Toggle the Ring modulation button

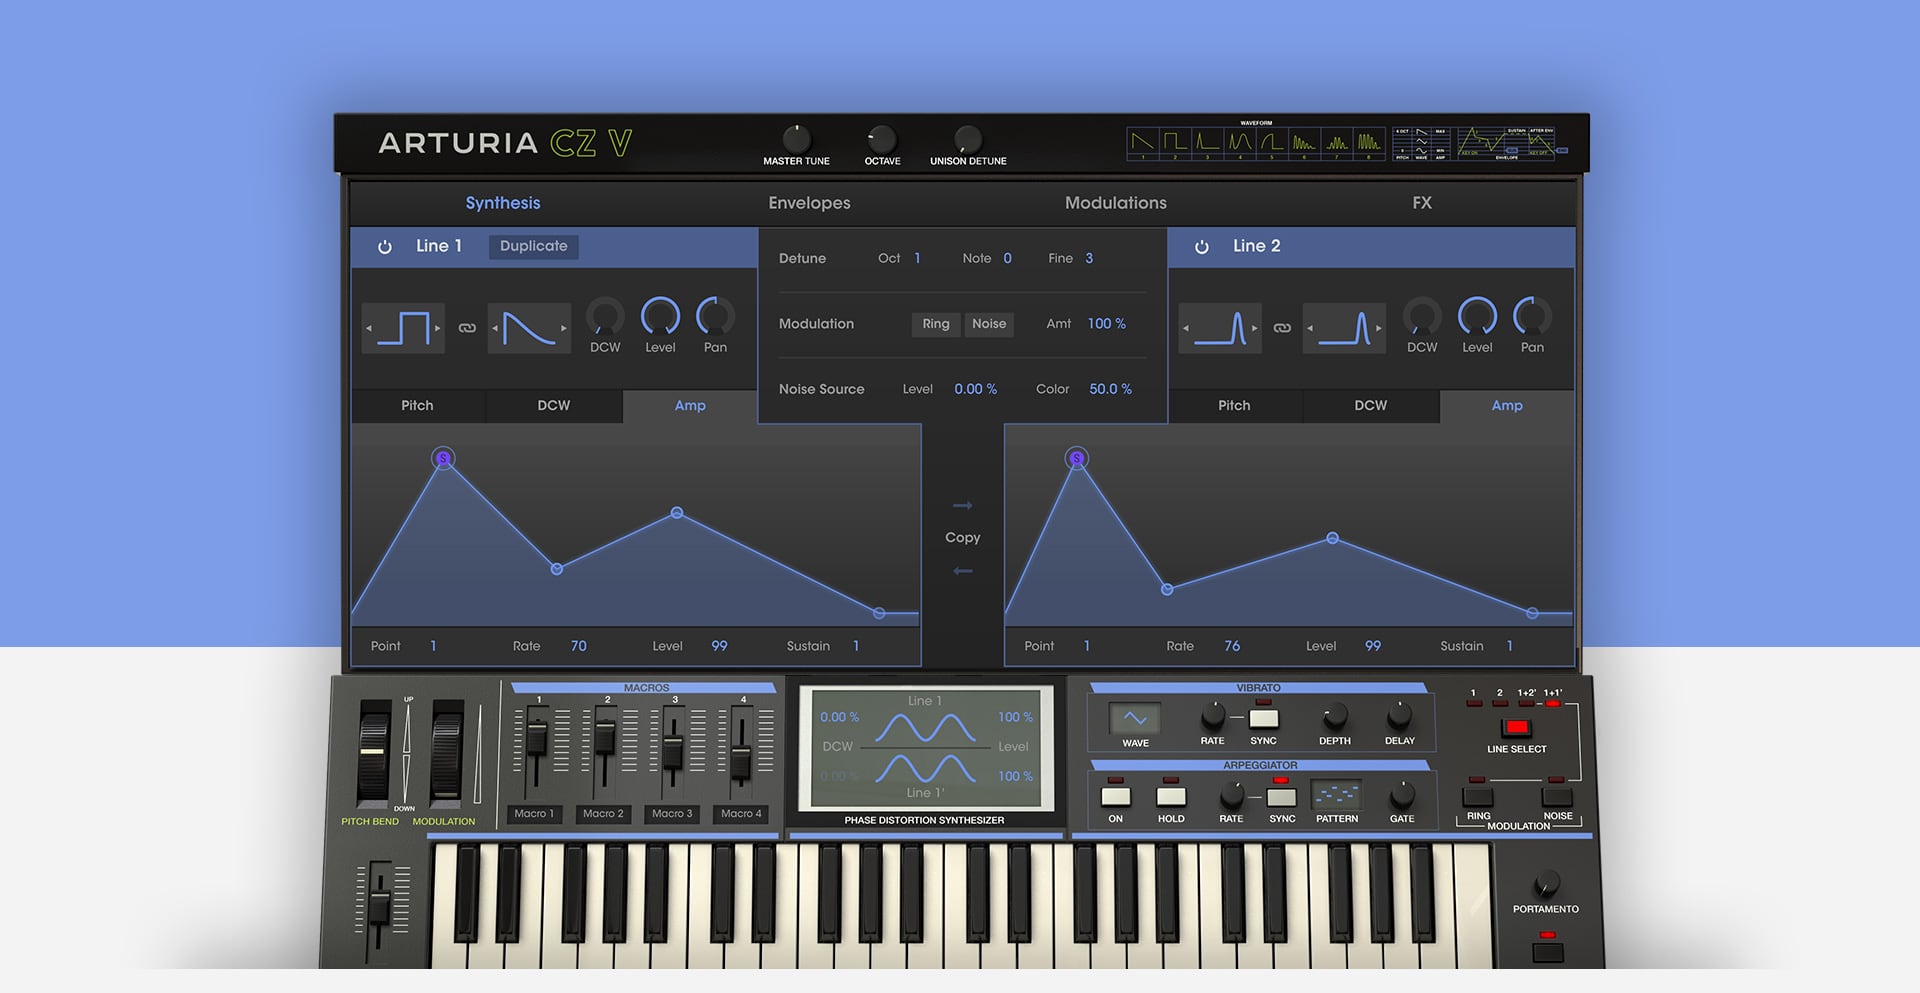[x=936, y=324]
